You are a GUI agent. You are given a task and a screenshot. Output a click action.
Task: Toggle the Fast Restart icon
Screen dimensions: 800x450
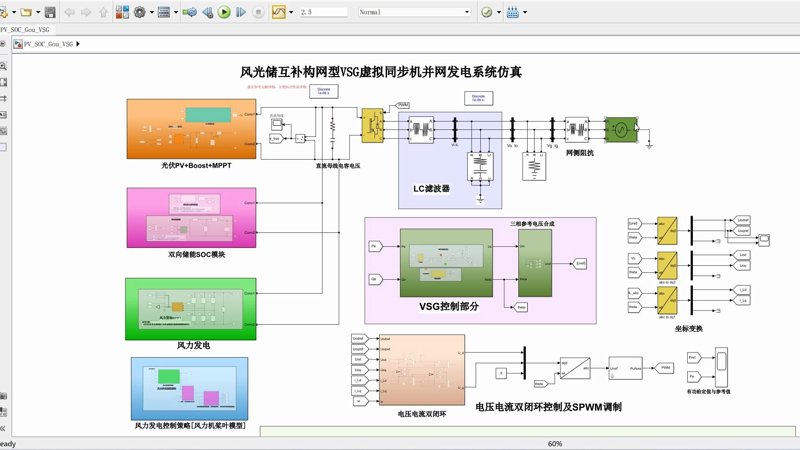pos(190,12)
